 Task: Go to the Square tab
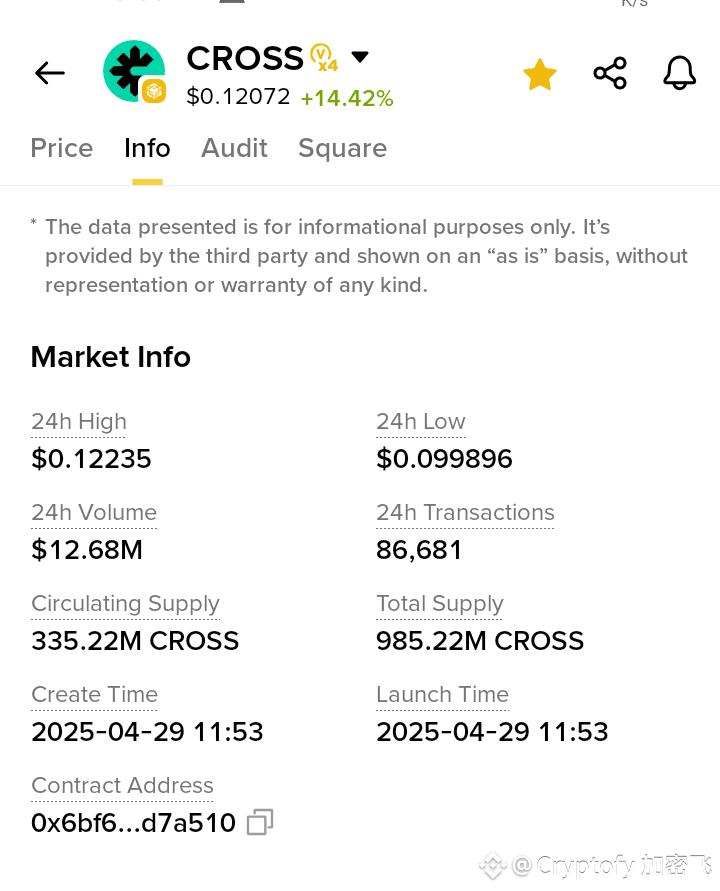tap(342, 148)
